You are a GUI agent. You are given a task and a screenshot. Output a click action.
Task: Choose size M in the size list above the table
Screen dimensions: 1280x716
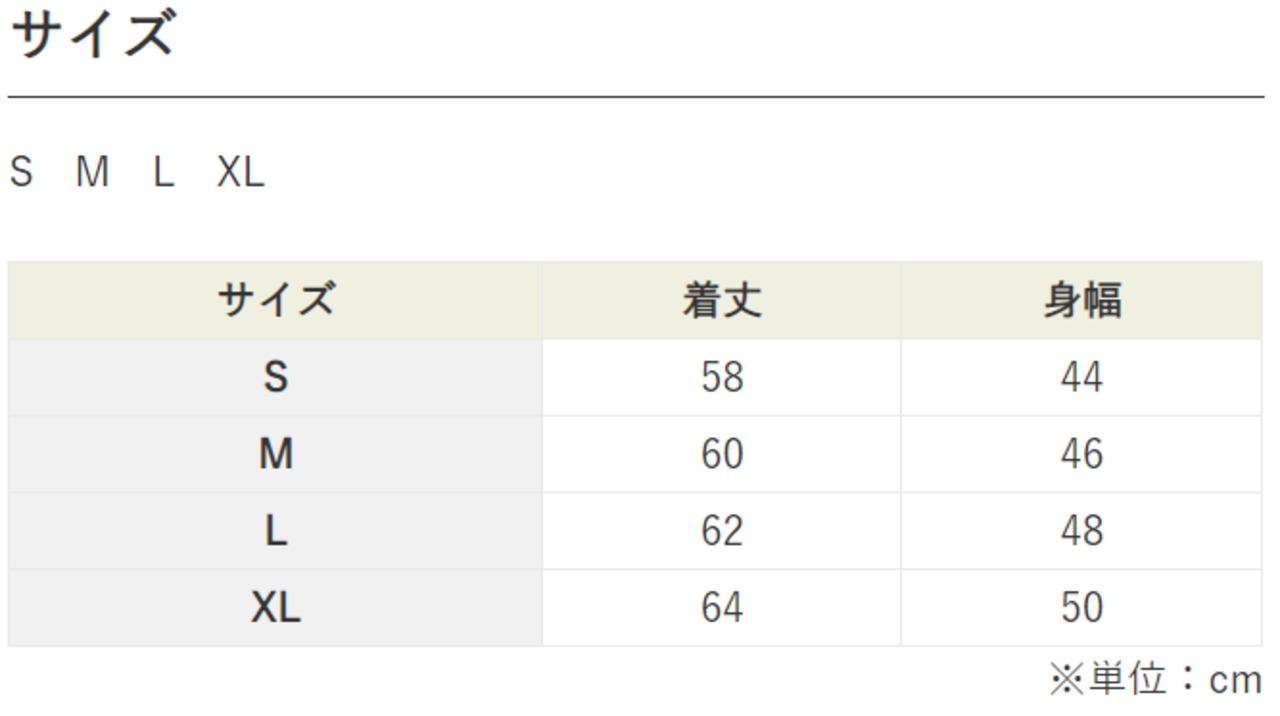[92, 172]
